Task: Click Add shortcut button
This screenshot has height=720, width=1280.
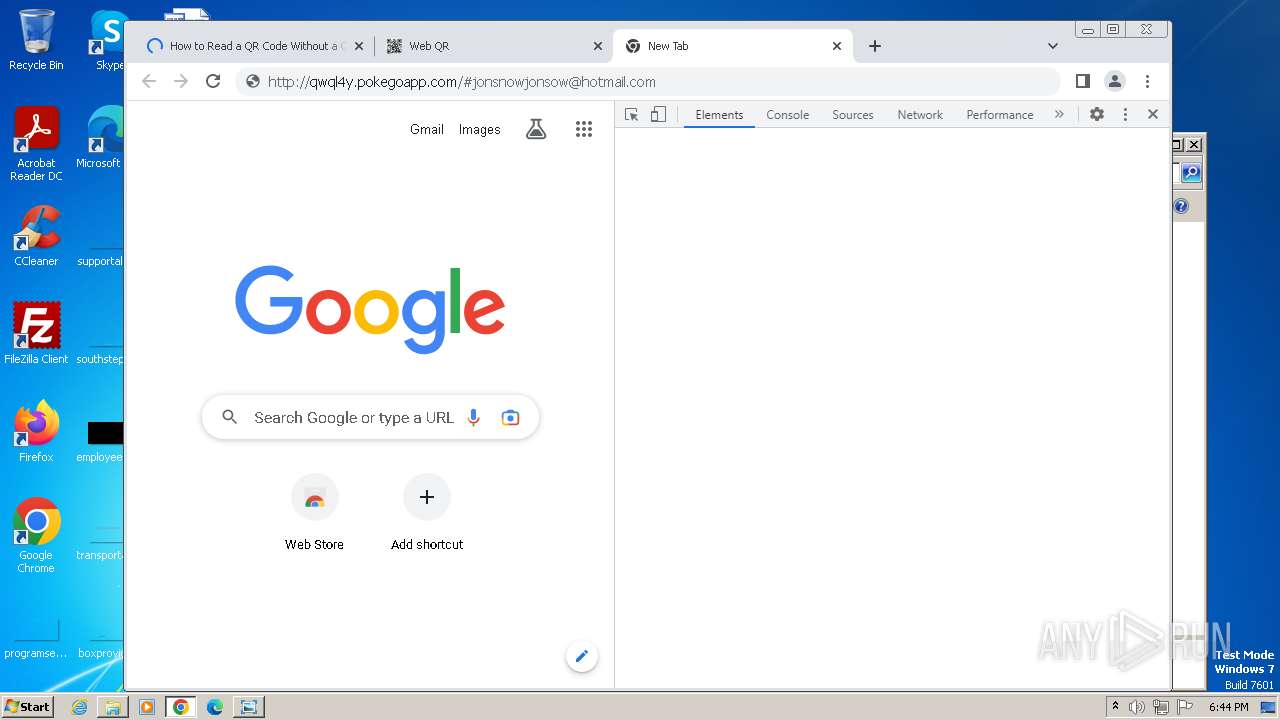Action: (427, 513)
